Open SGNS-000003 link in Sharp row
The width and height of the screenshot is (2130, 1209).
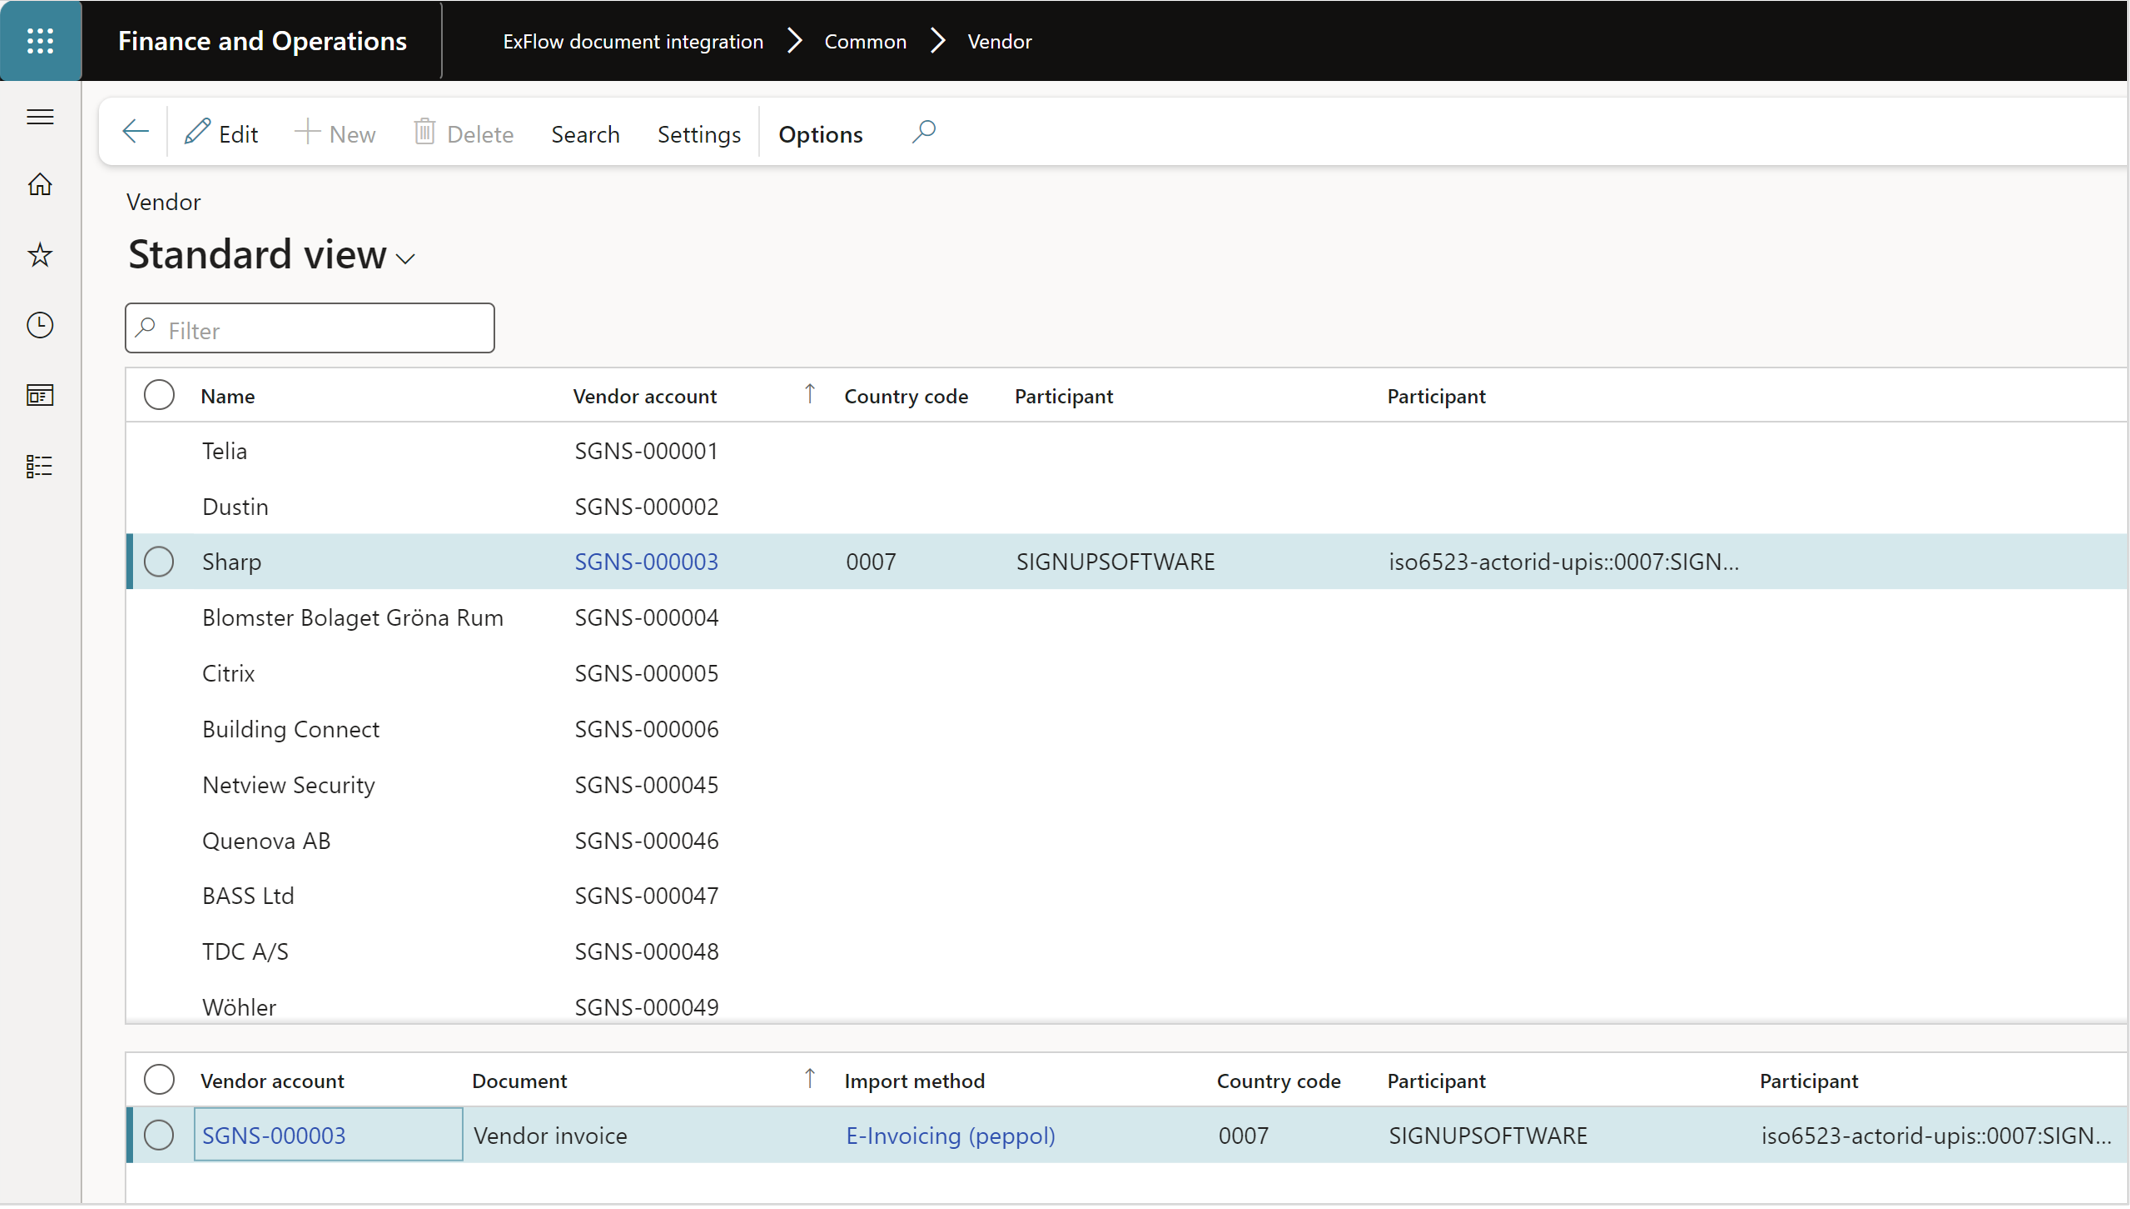[646, 562]
